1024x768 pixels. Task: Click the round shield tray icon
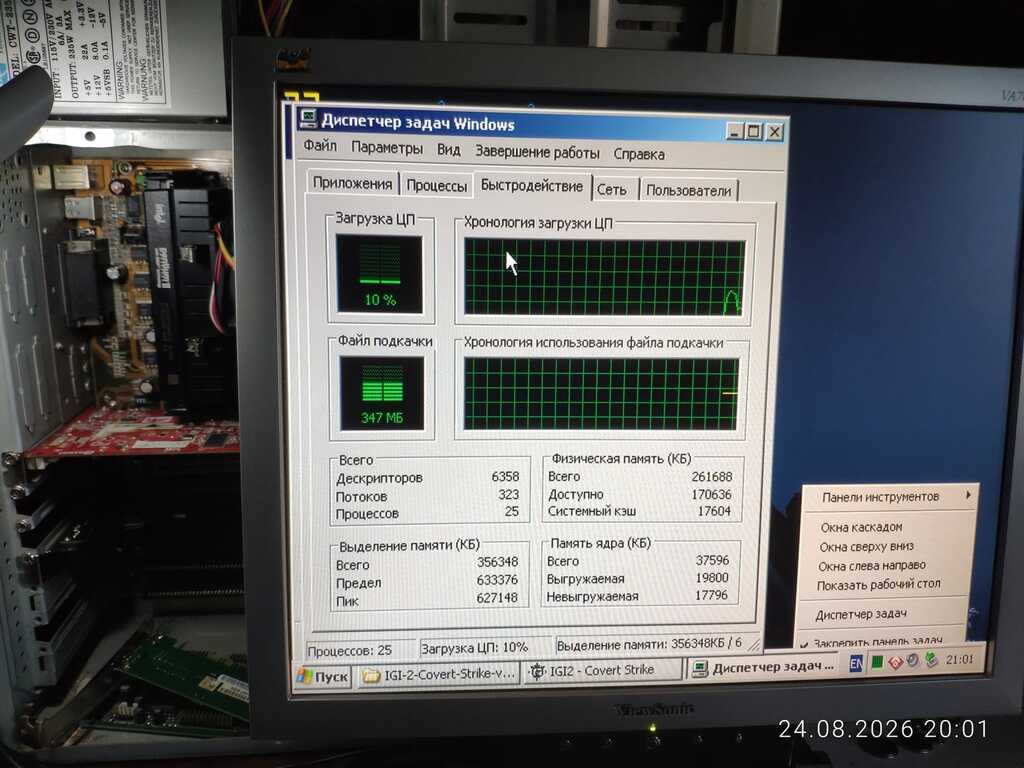point(913,661)
